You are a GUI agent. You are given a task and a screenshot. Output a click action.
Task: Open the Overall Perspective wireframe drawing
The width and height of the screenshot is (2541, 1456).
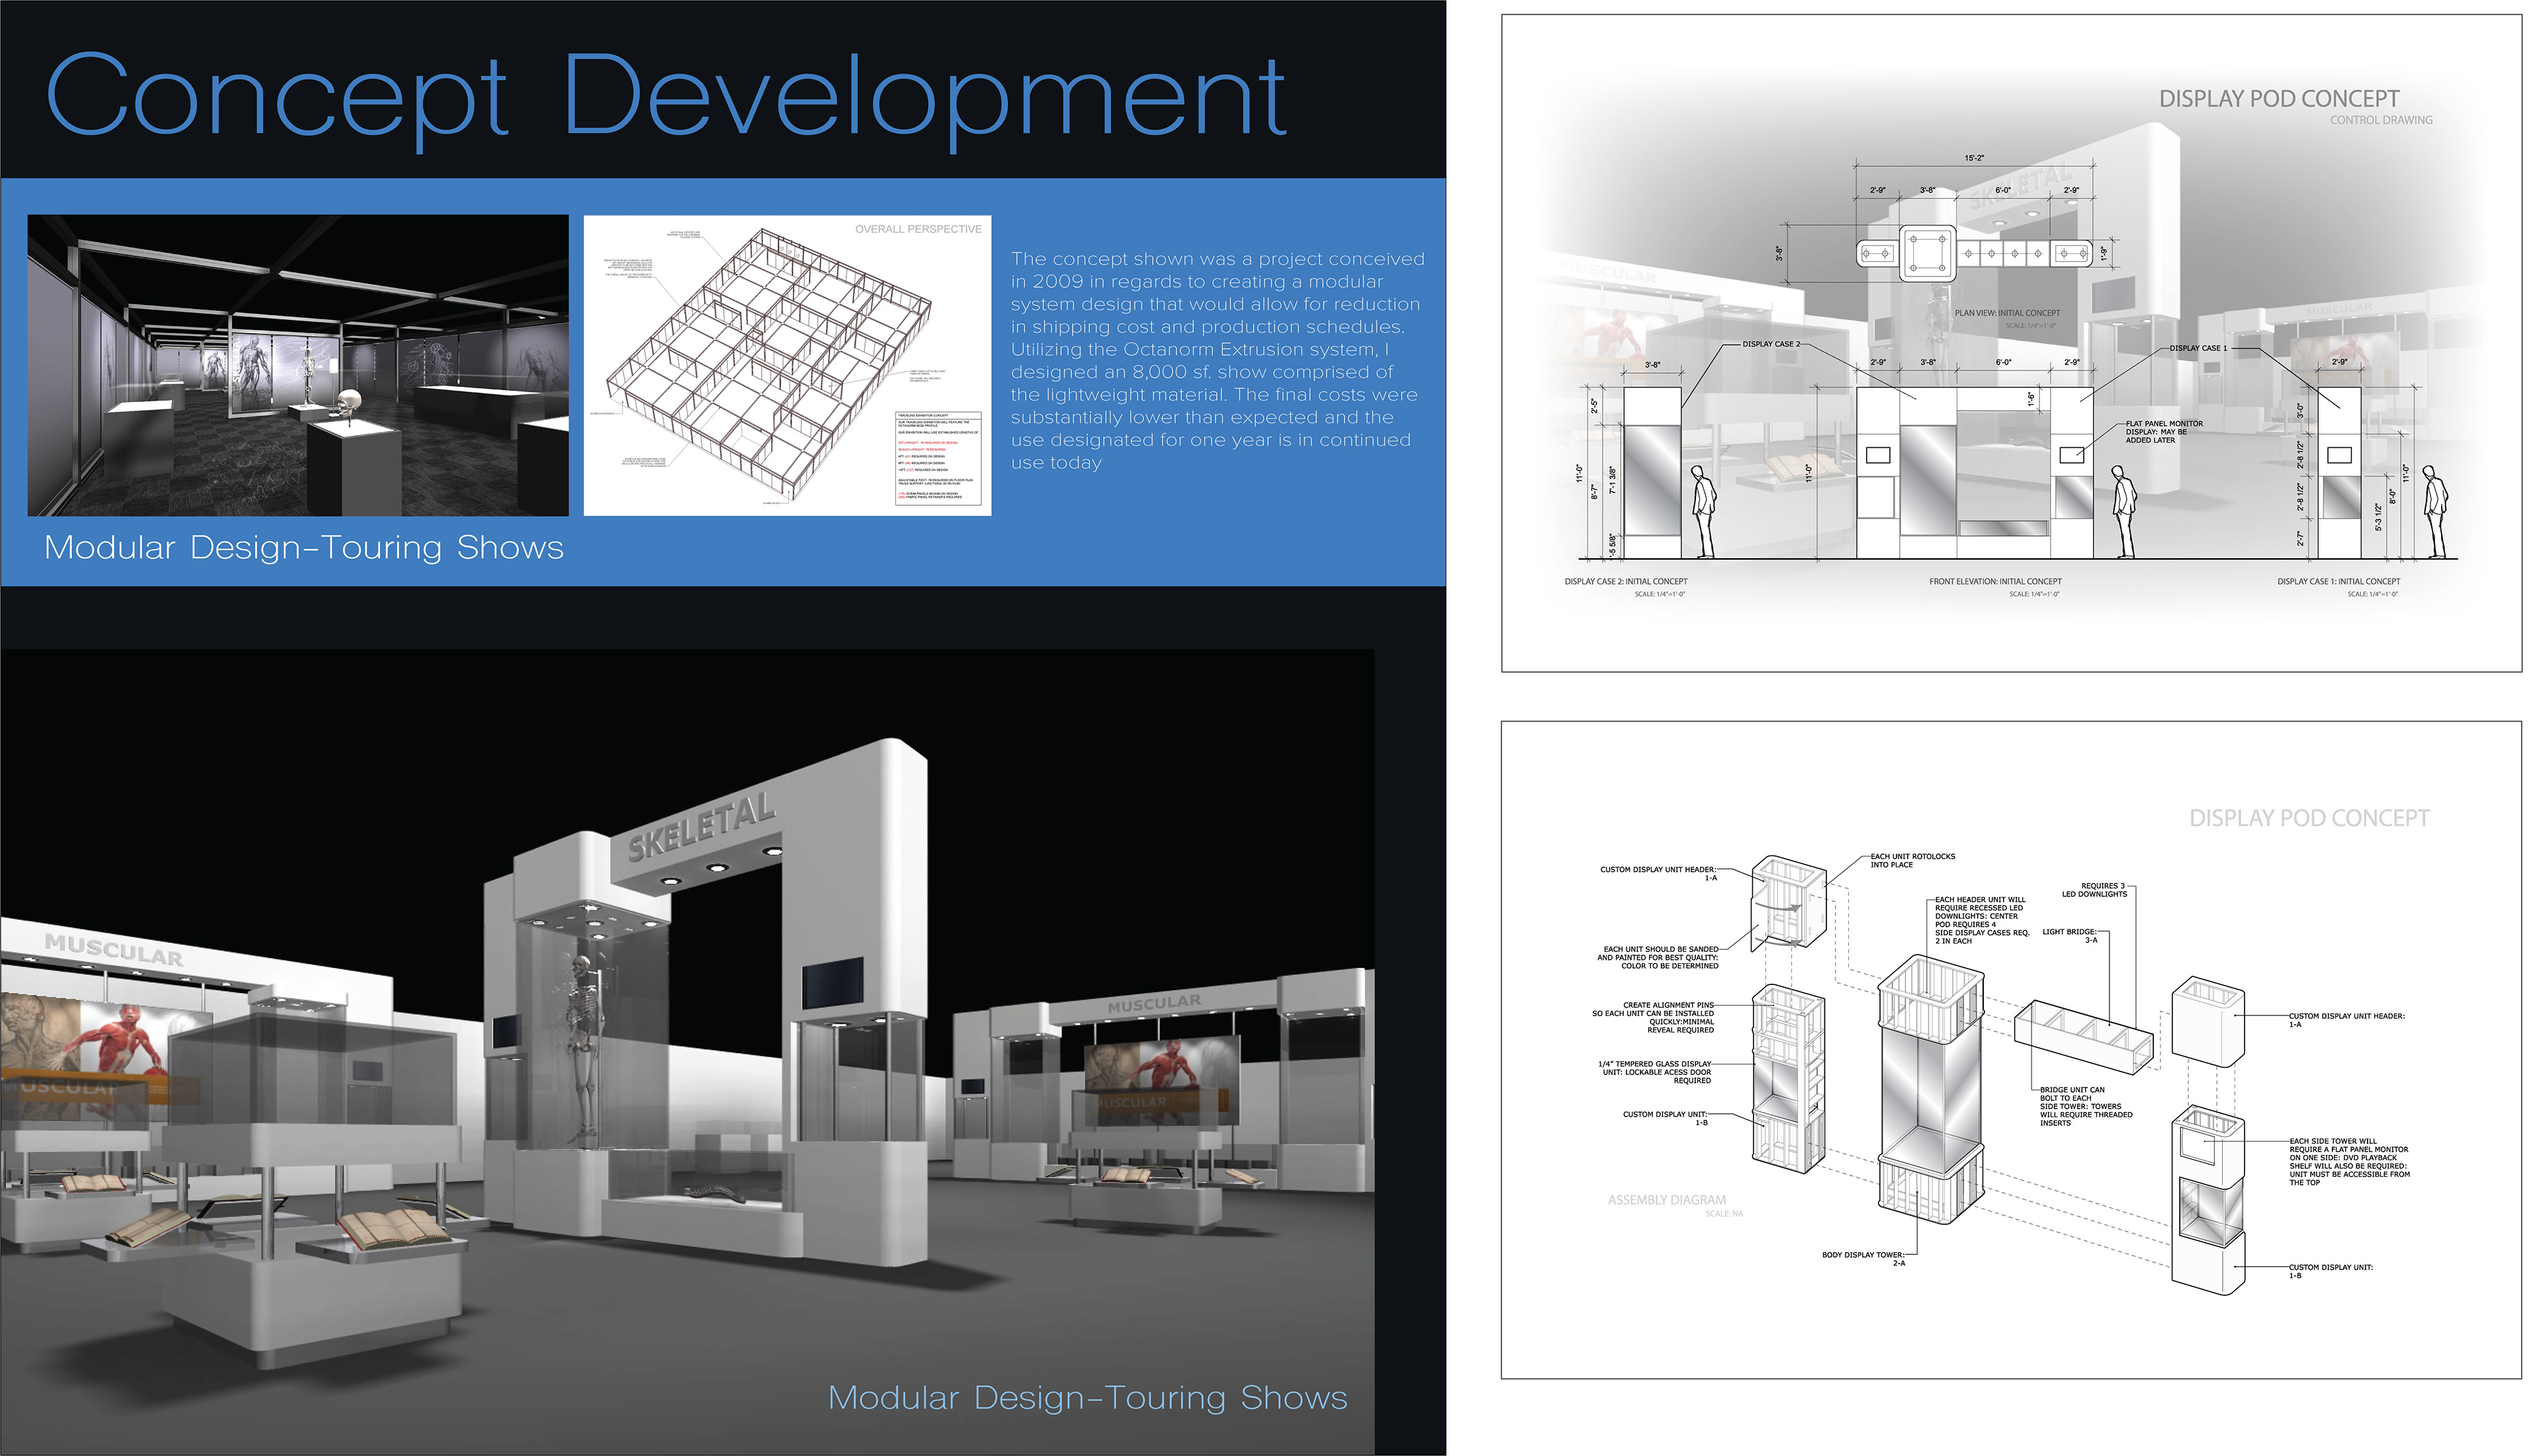[787, 365]
